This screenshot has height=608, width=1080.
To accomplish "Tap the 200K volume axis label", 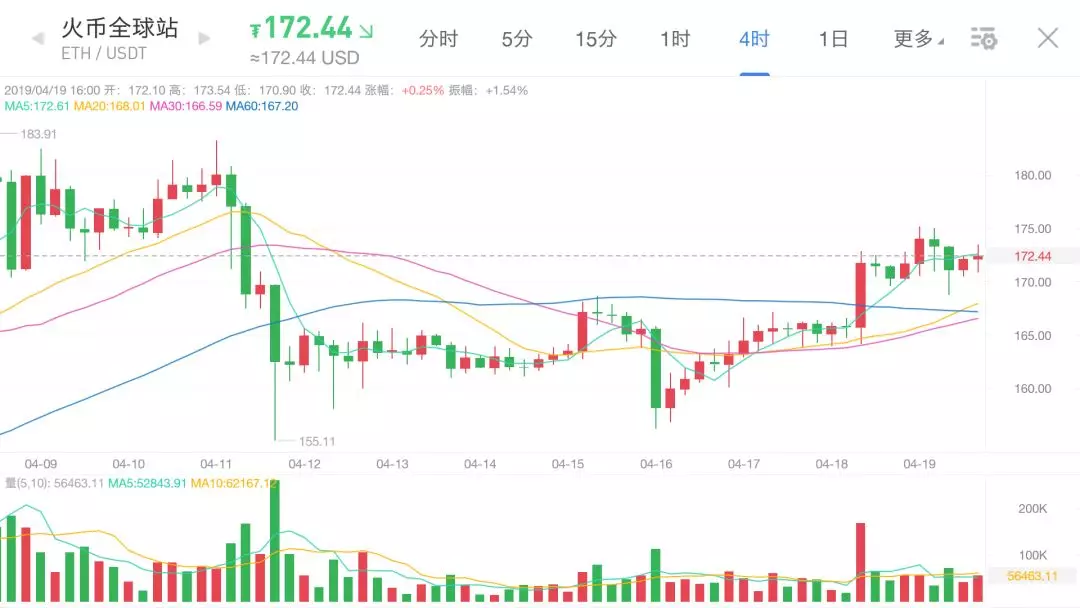I will pyautogui.click(x=1032, y=509).
